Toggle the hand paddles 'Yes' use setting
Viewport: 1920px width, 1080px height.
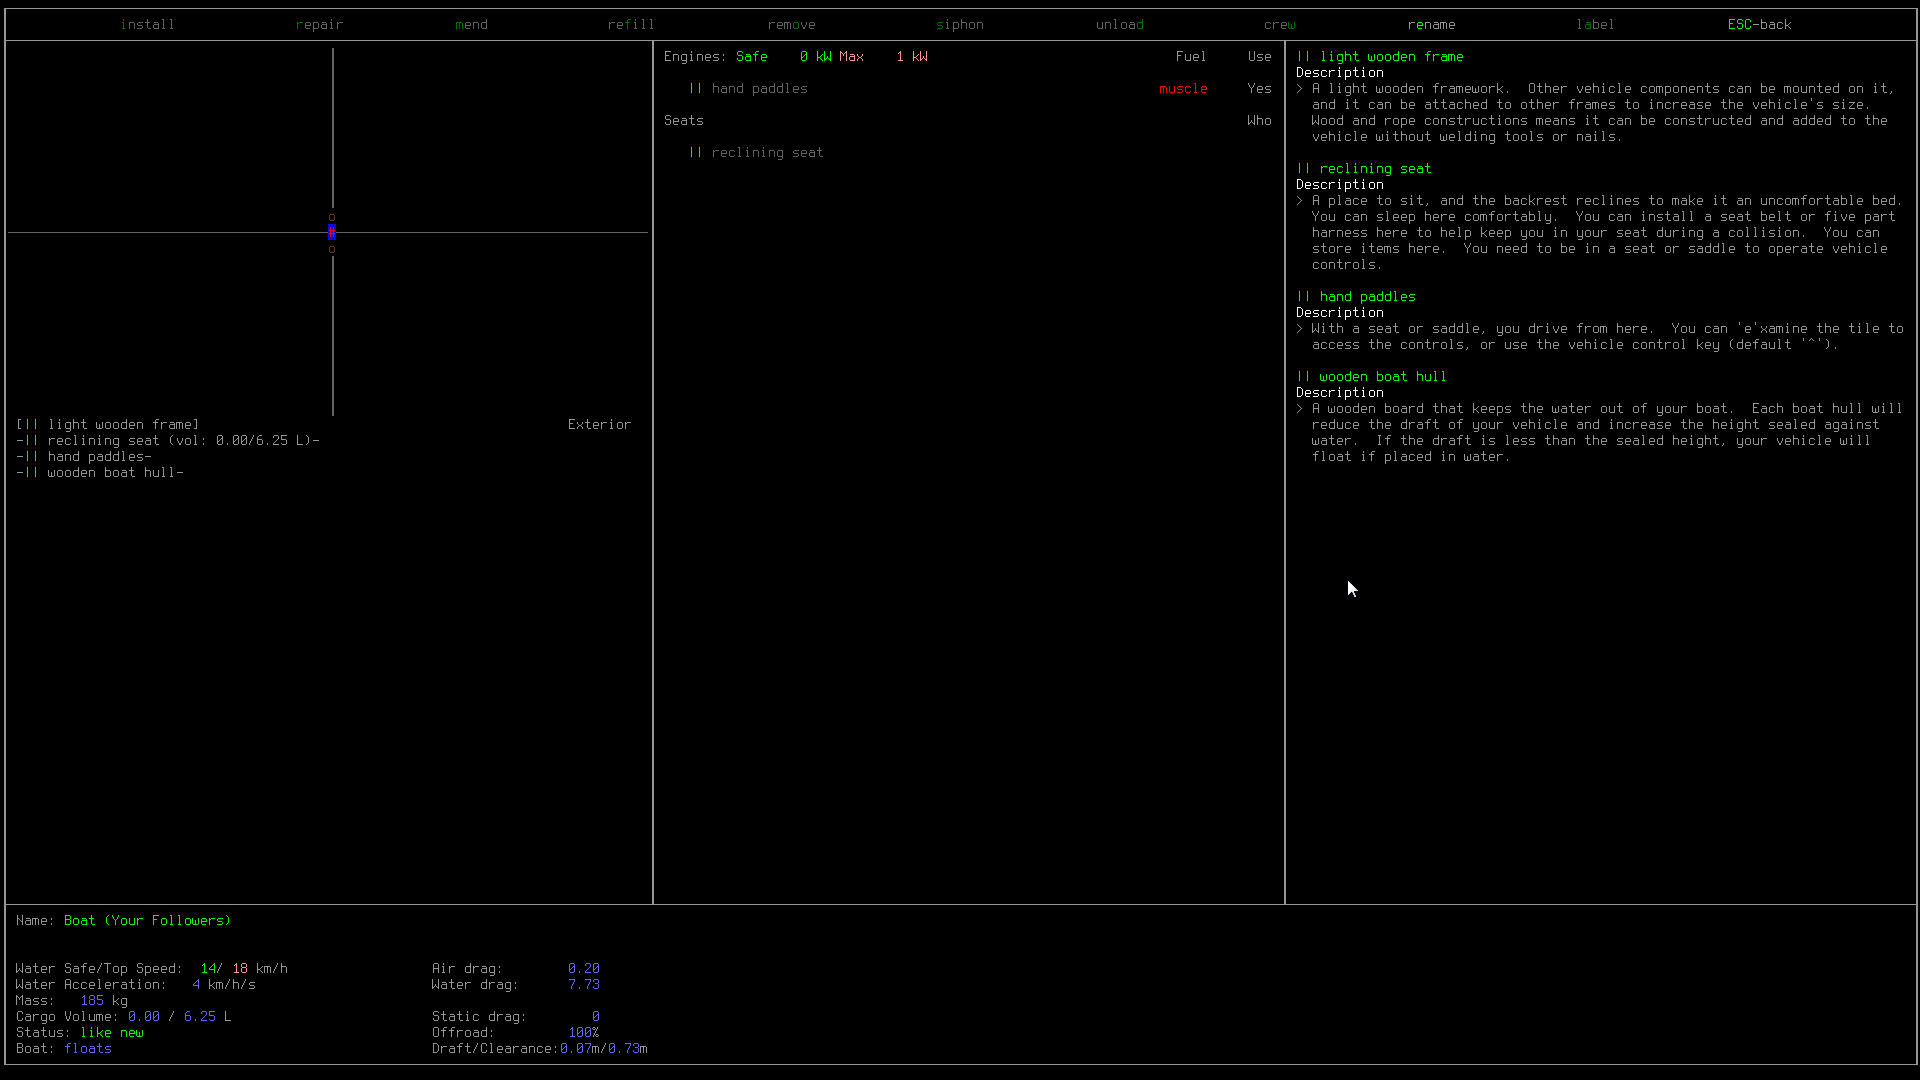click(1259, 88)
